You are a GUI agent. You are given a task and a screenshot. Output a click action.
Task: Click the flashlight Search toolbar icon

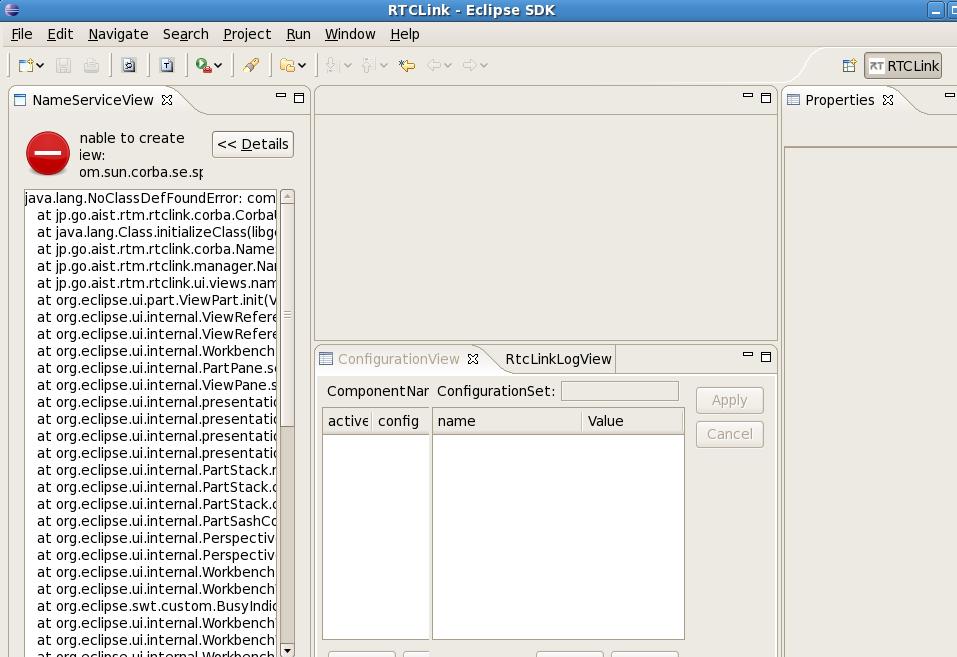pos(251,65)
